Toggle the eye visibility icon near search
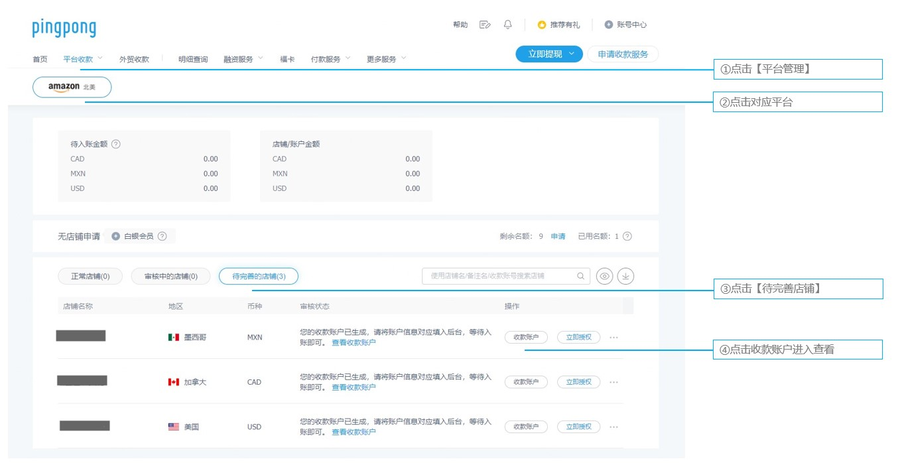 coord(604,276)
